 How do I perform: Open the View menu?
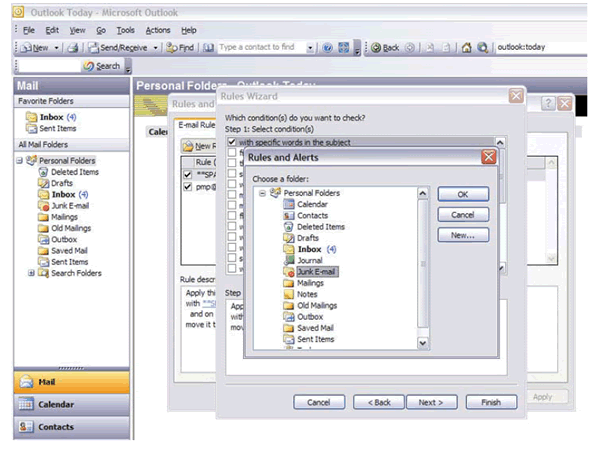[77, 30]
